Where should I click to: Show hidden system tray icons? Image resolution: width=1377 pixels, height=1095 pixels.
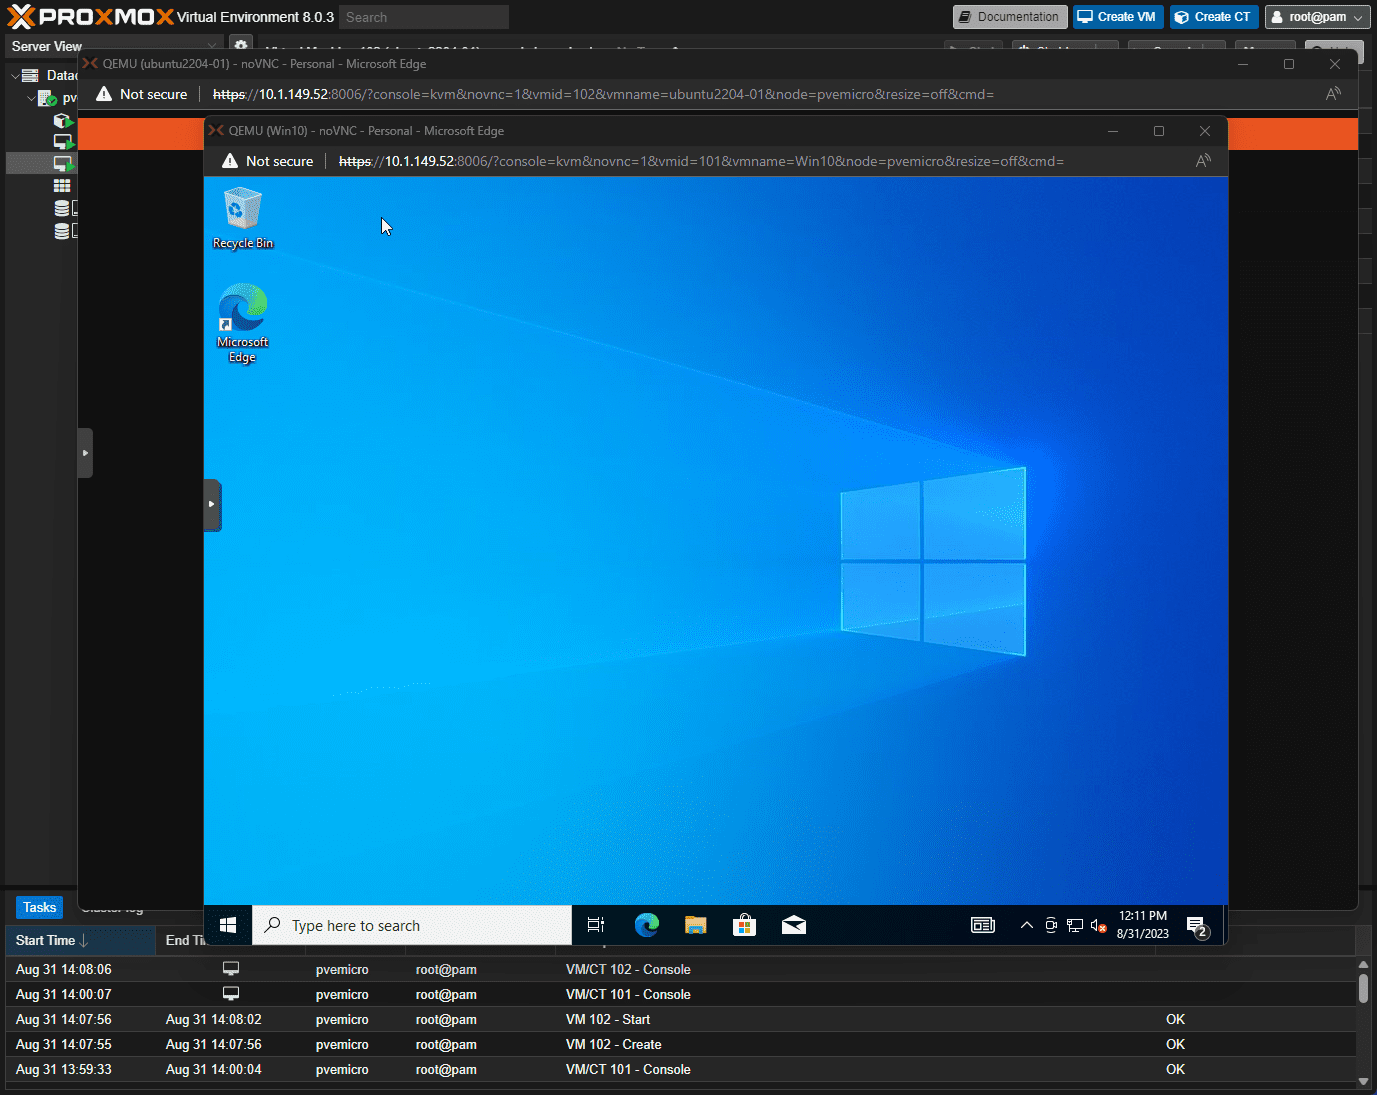pyautogui.click(x=1026, y=925)
